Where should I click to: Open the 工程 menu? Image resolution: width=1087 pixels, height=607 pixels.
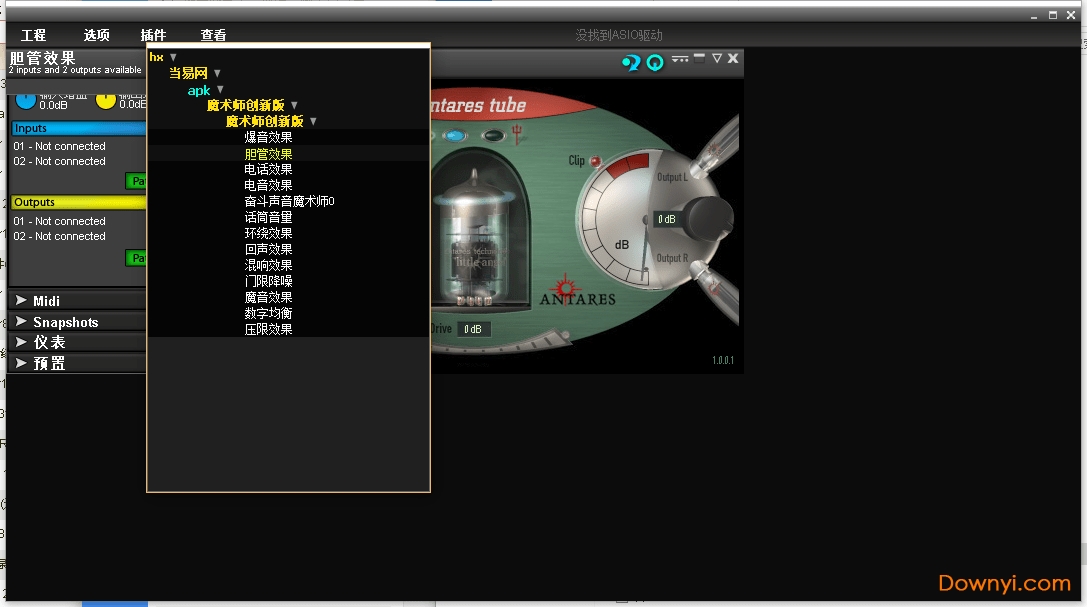(x=34, y=35)
